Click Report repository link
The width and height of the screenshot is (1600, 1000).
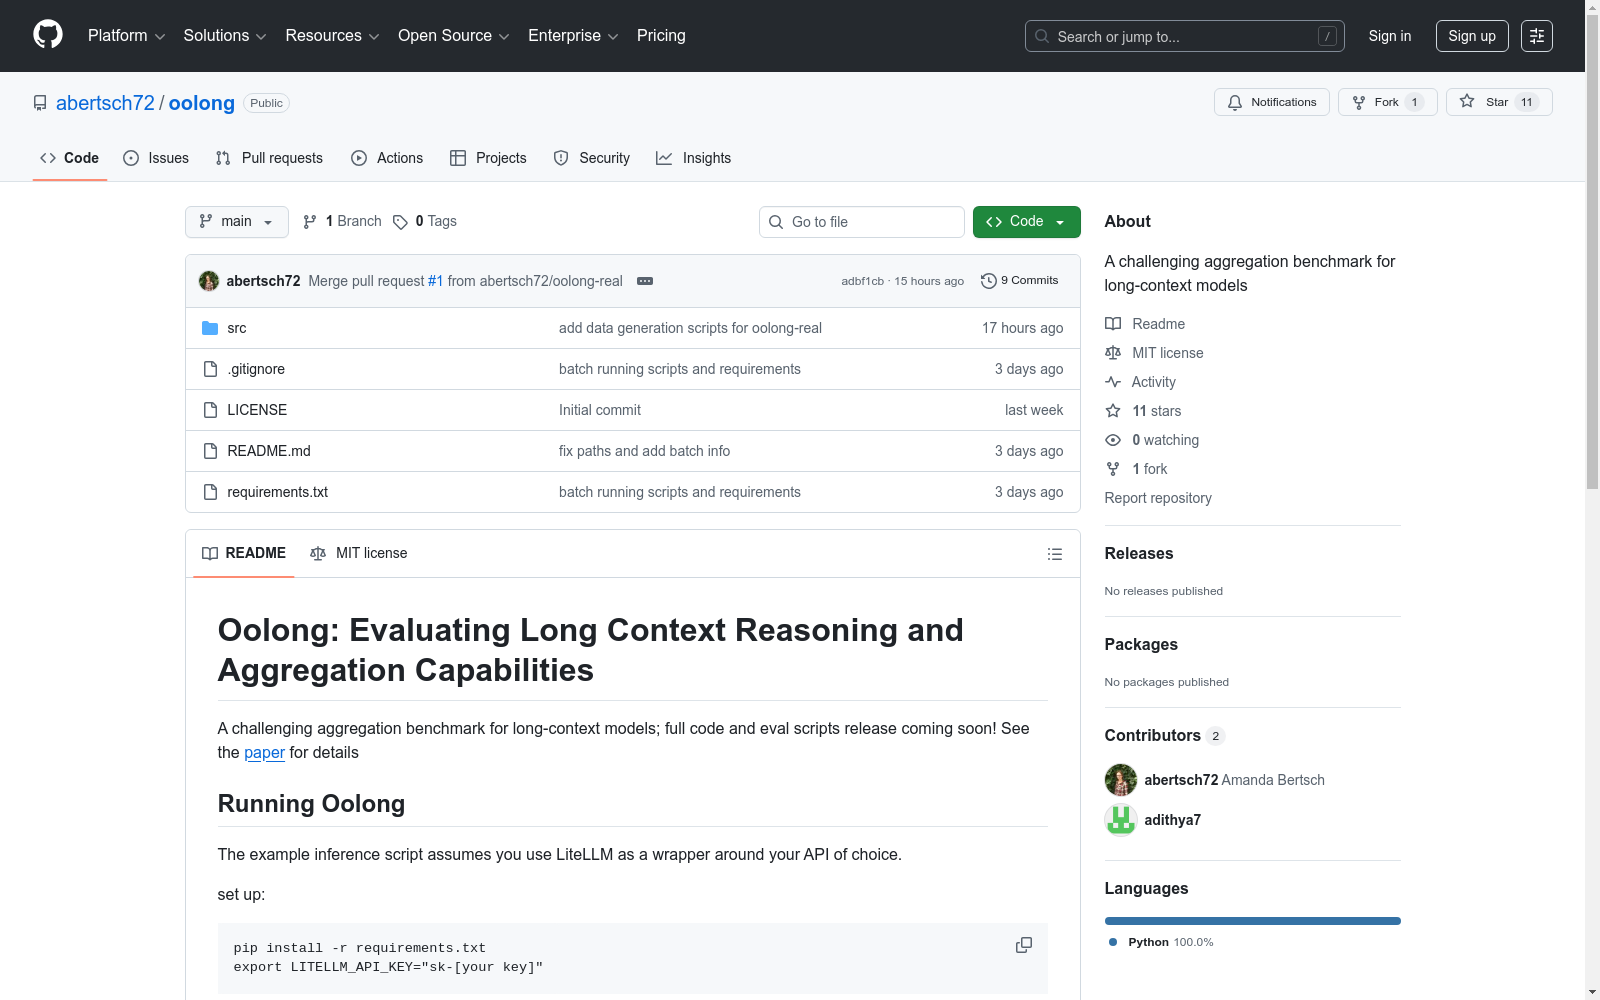pyautogui.click(x=1158, y=498)
